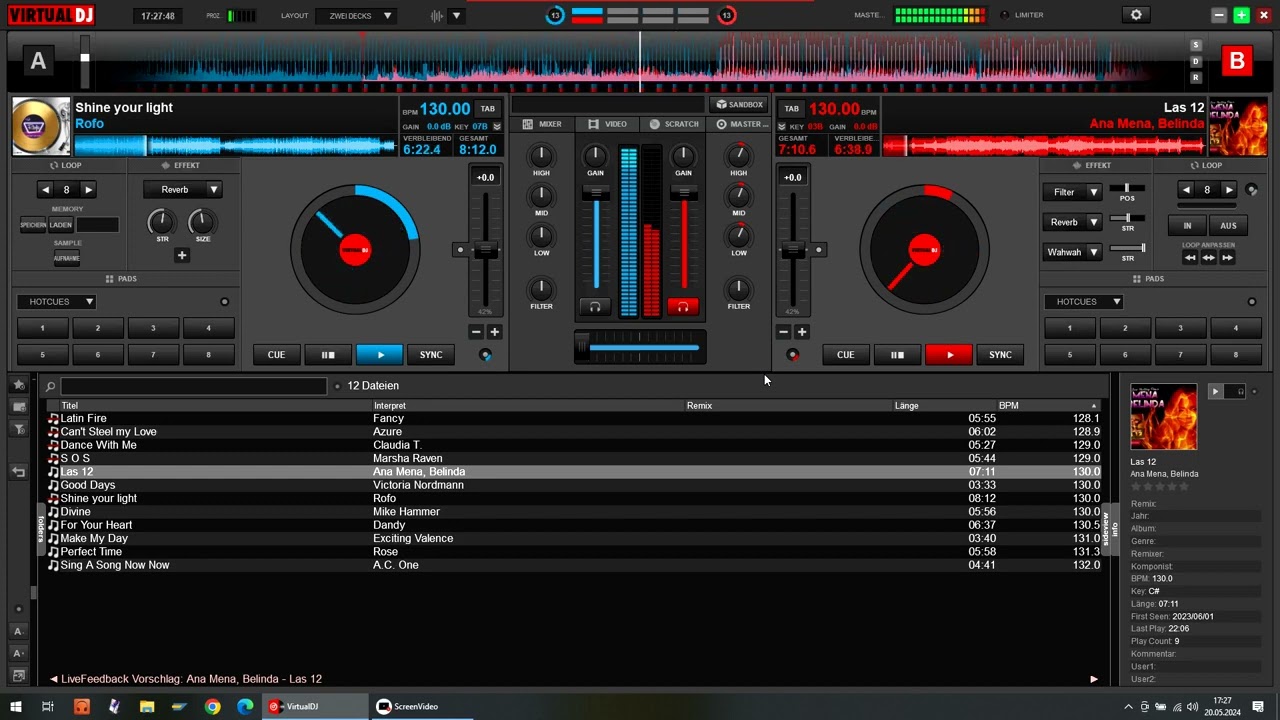Open deck B Filter effect dropdown
This screenshot has height=720, width=1280.
pos(1071,192)
